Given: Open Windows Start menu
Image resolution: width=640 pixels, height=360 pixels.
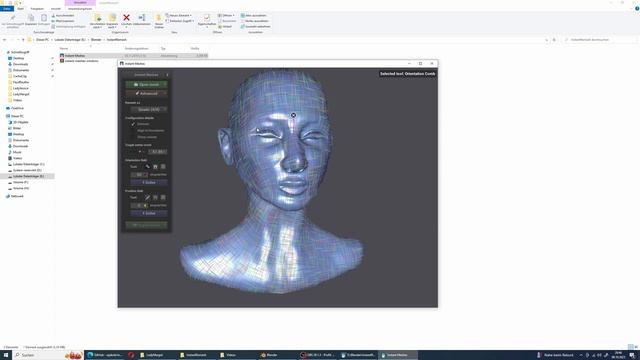Looking at the screenshot, I should pos(6,355).
